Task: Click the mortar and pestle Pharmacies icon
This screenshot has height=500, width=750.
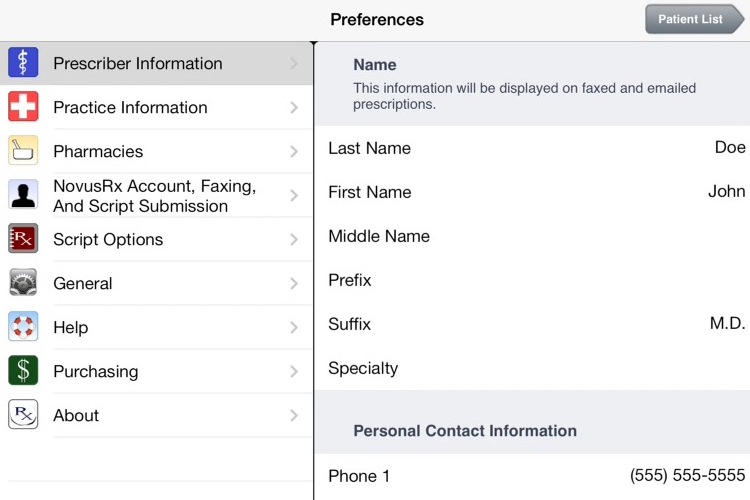Action: tap(23, 151)
